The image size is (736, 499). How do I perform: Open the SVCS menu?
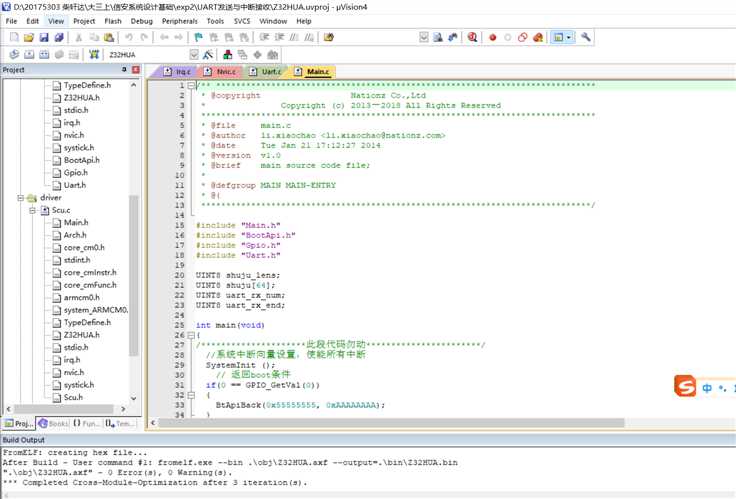coord(242,21)
